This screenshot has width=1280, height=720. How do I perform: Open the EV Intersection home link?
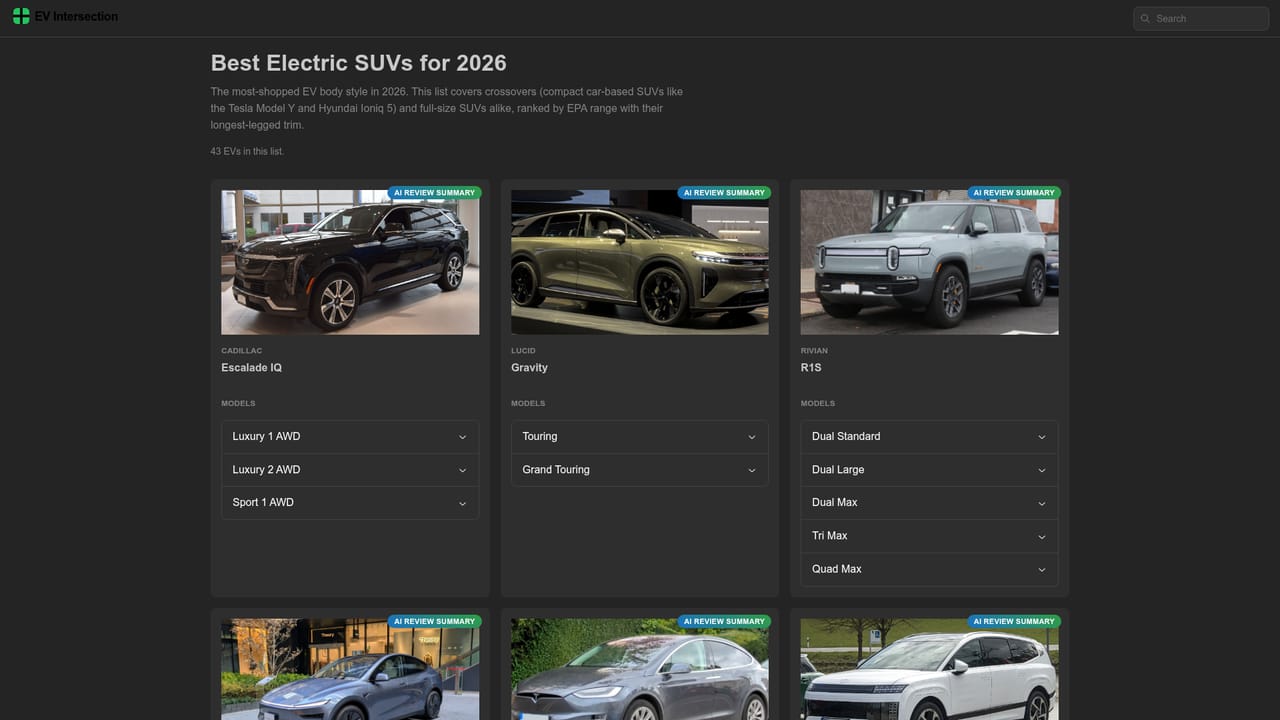click(65, 16)
